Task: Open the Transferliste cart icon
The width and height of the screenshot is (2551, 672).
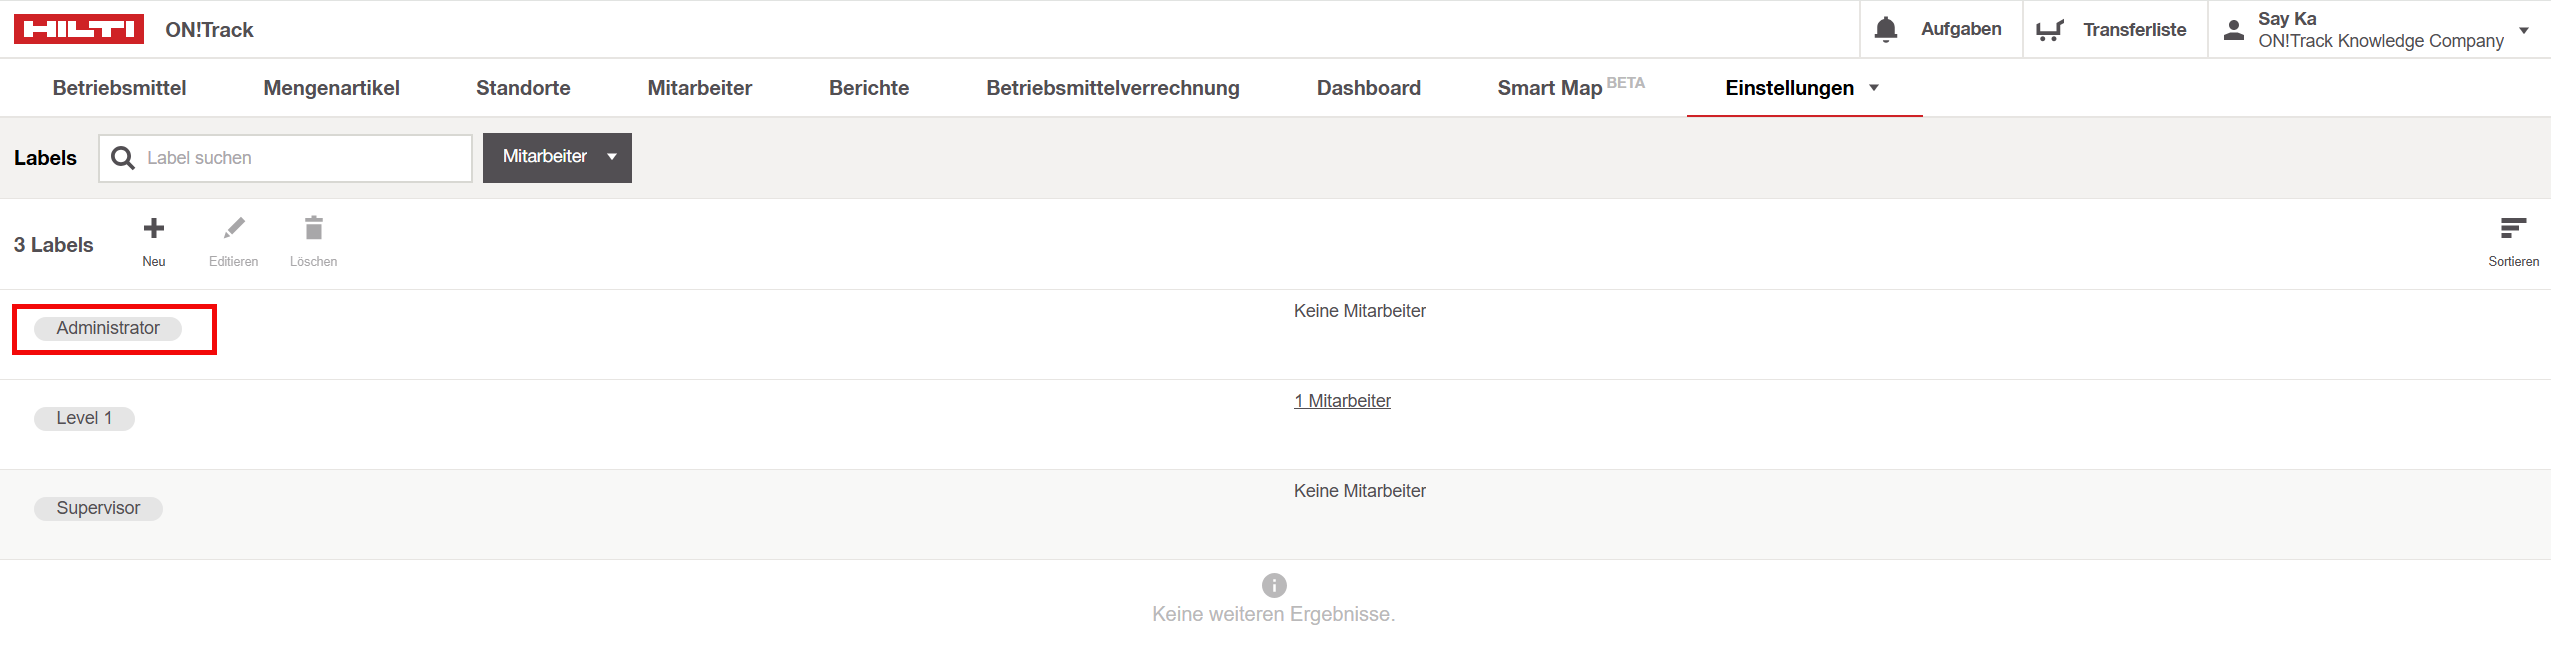Action: [x=2049, y=31]
